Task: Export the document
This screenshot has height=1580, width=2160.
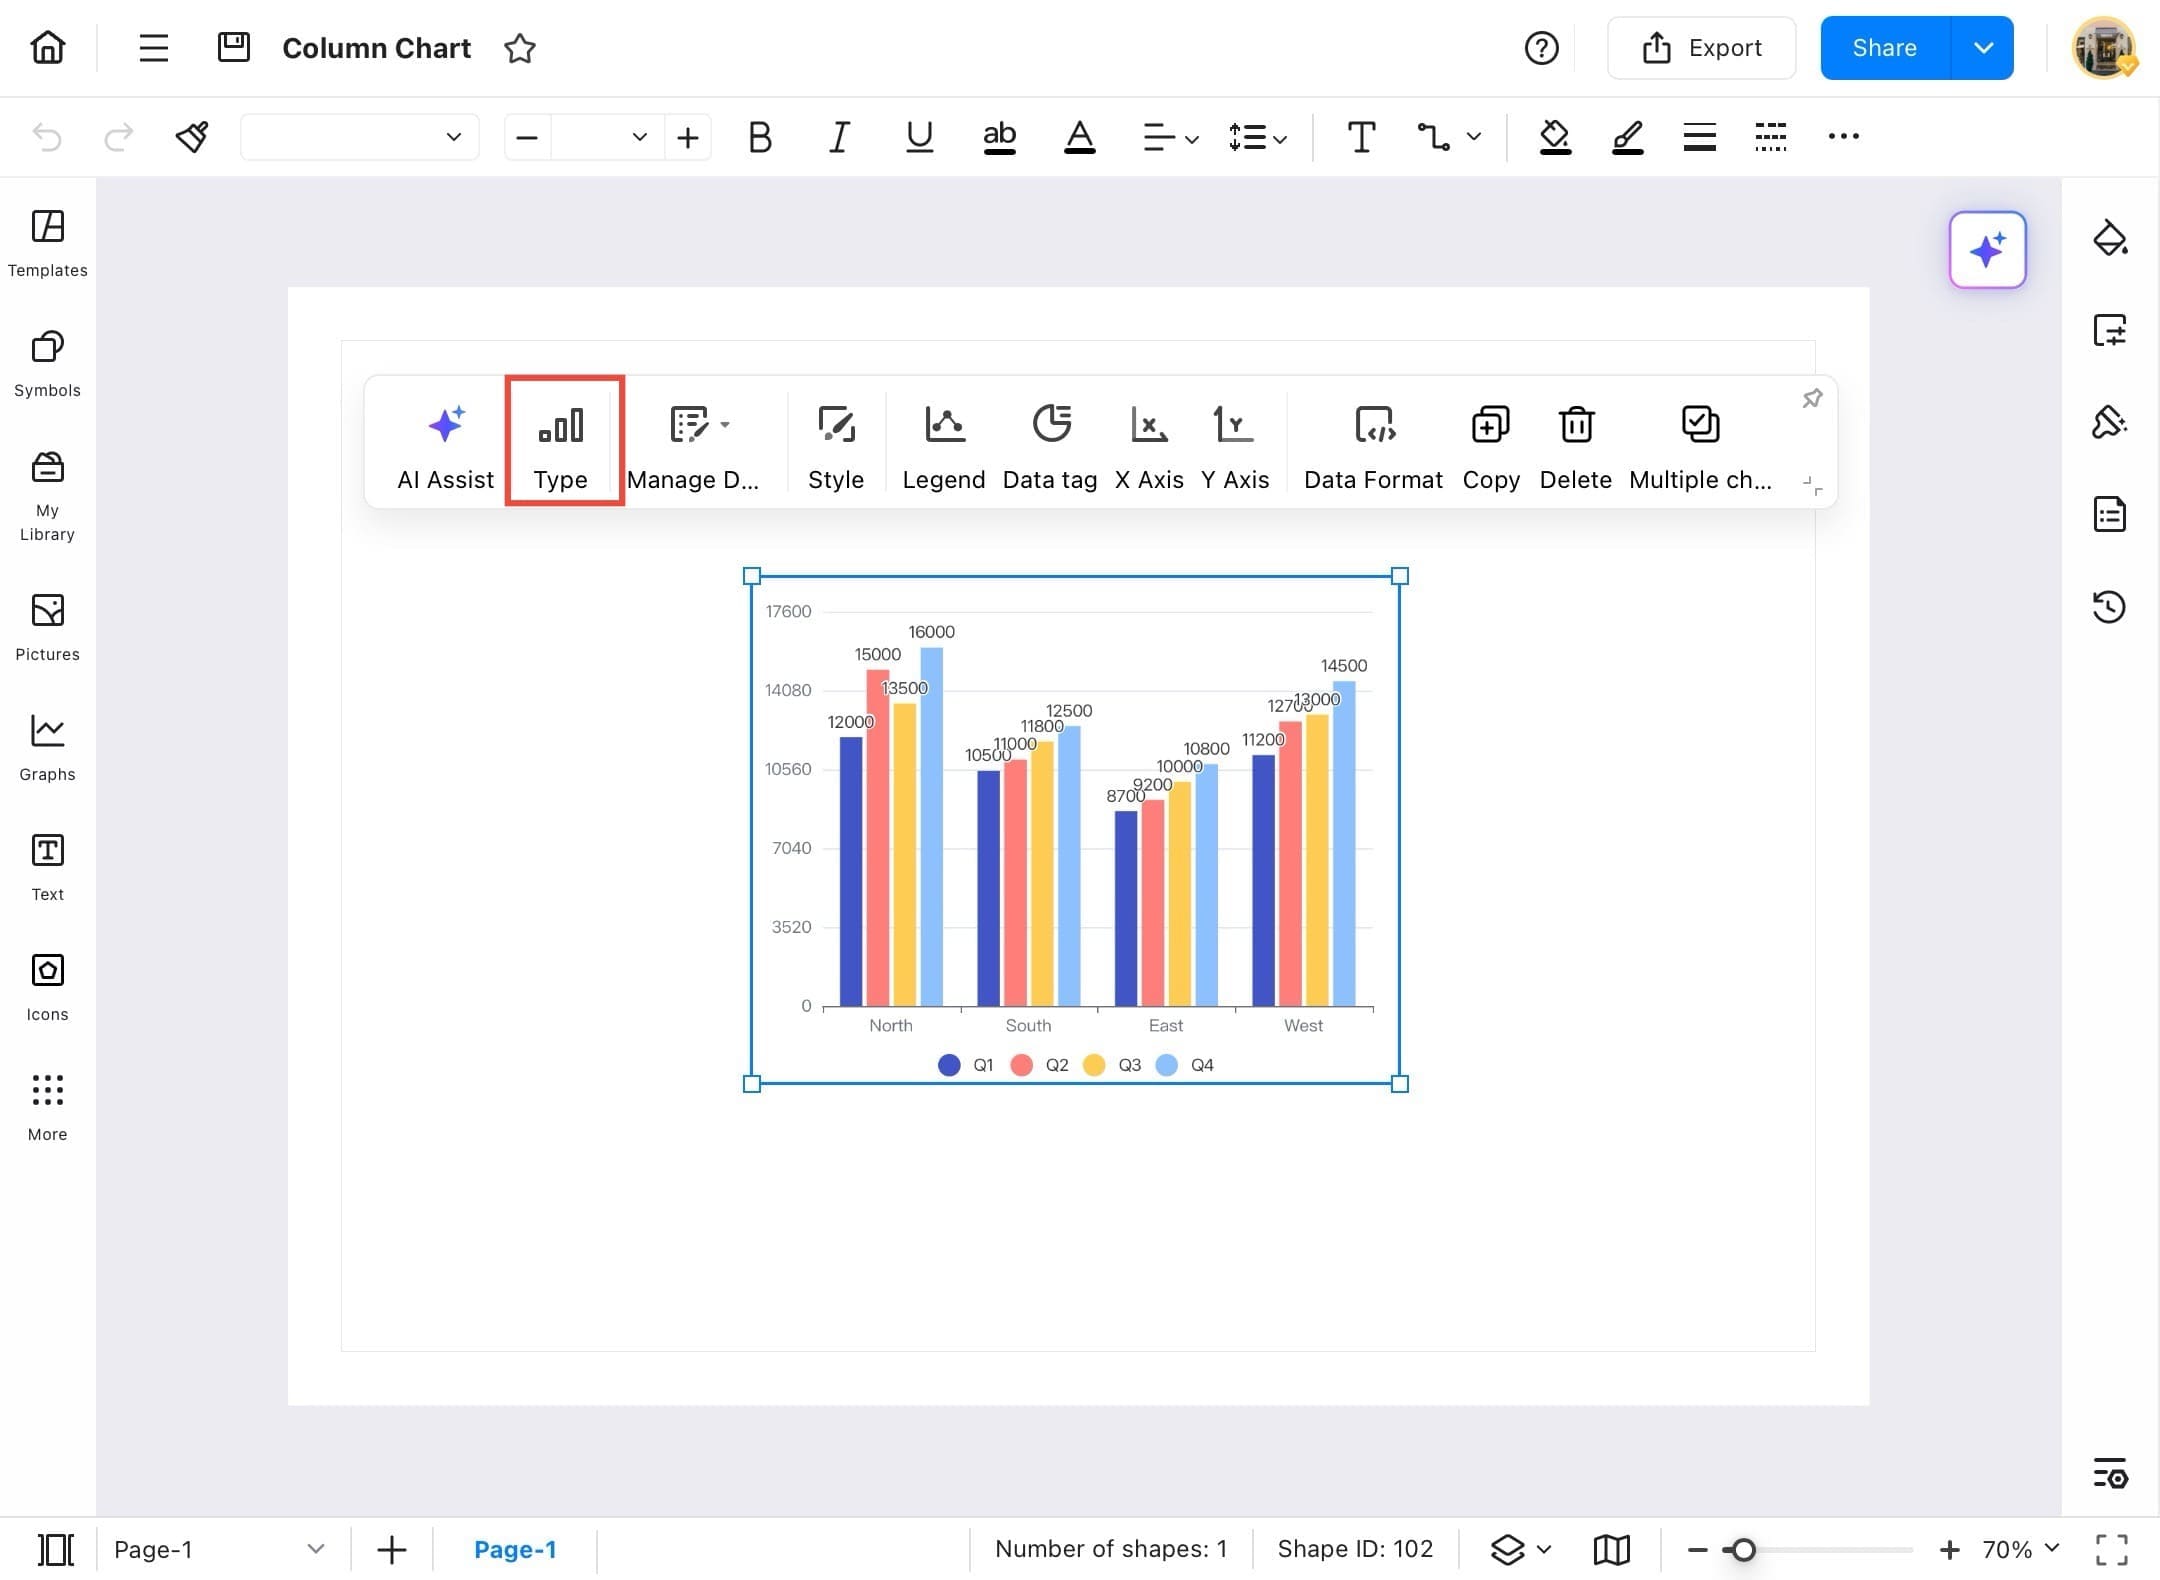Action: 1701,47
